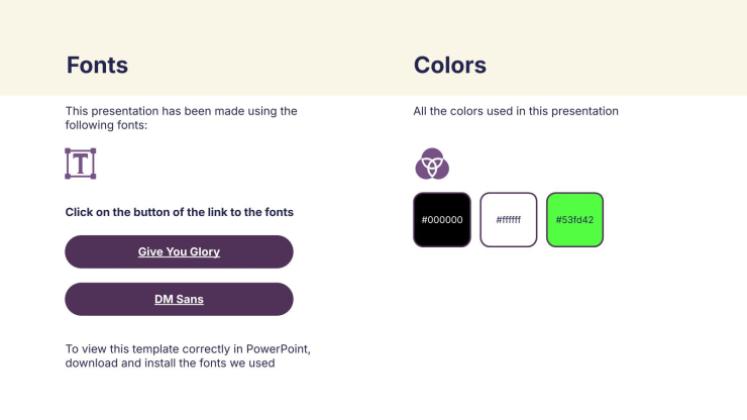Click the bold "Click on the button" instruction
Viewport: 747px width, 420px height.
tap(179, 212)
